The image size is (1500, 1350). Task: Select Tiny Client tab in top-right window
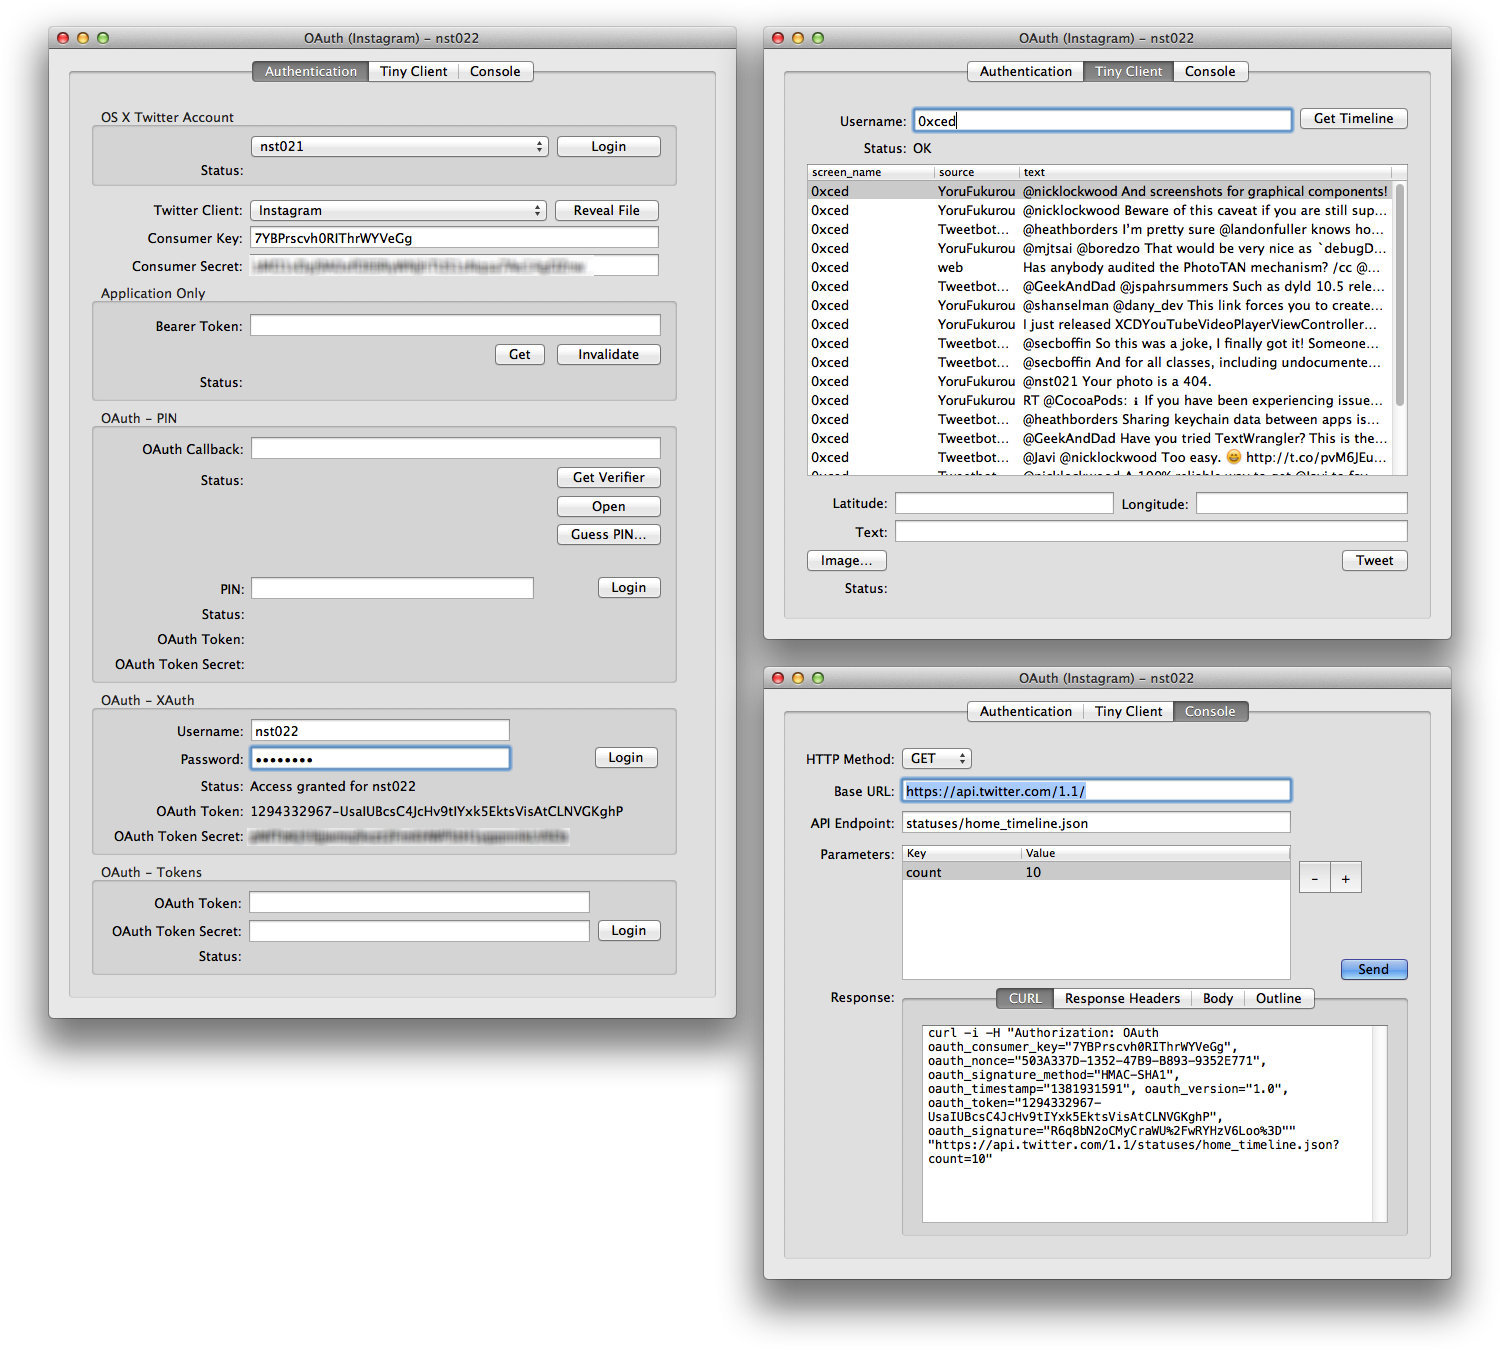(x=1128, y=71)
